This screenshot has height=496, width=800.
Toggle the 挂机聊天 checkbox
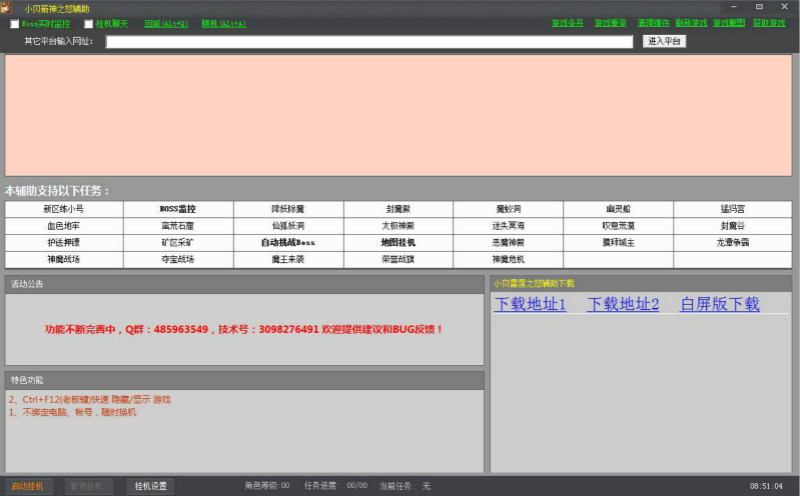point(89,24)
